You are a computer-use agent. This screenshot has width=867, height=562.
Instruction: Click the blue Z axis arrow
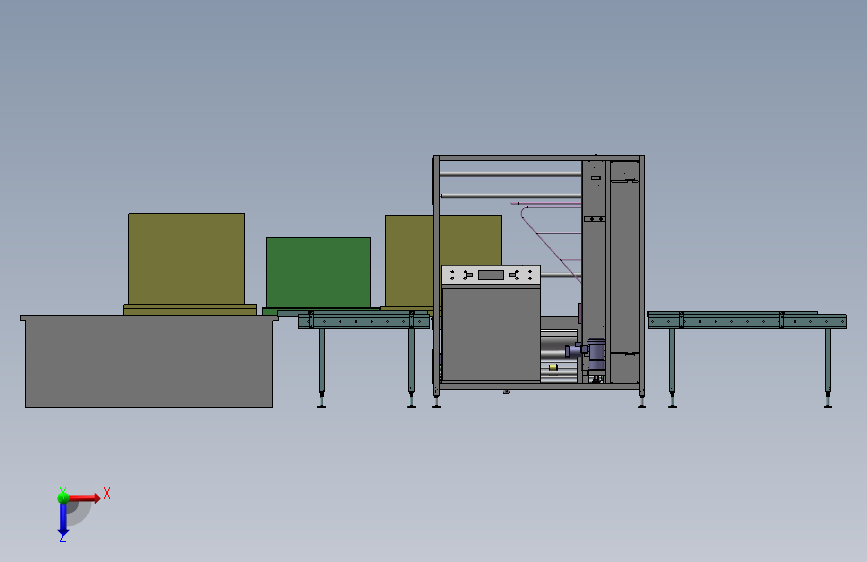coord(63,520)
